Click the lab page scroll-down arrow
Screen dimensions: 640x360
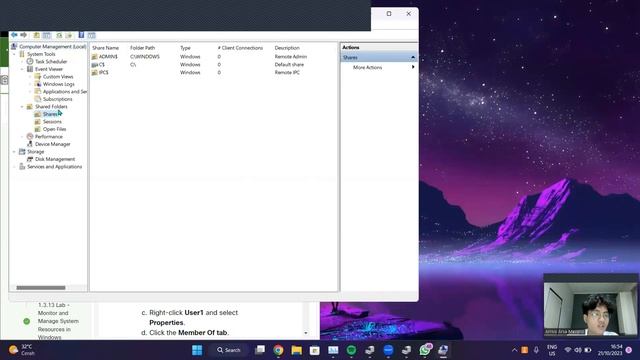click(x=306, y=333)
